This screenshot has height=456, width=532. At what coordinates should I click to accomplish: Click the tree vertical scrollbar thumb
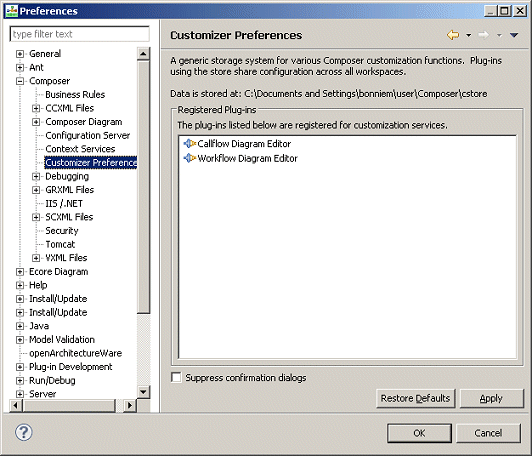click(143, 187)
